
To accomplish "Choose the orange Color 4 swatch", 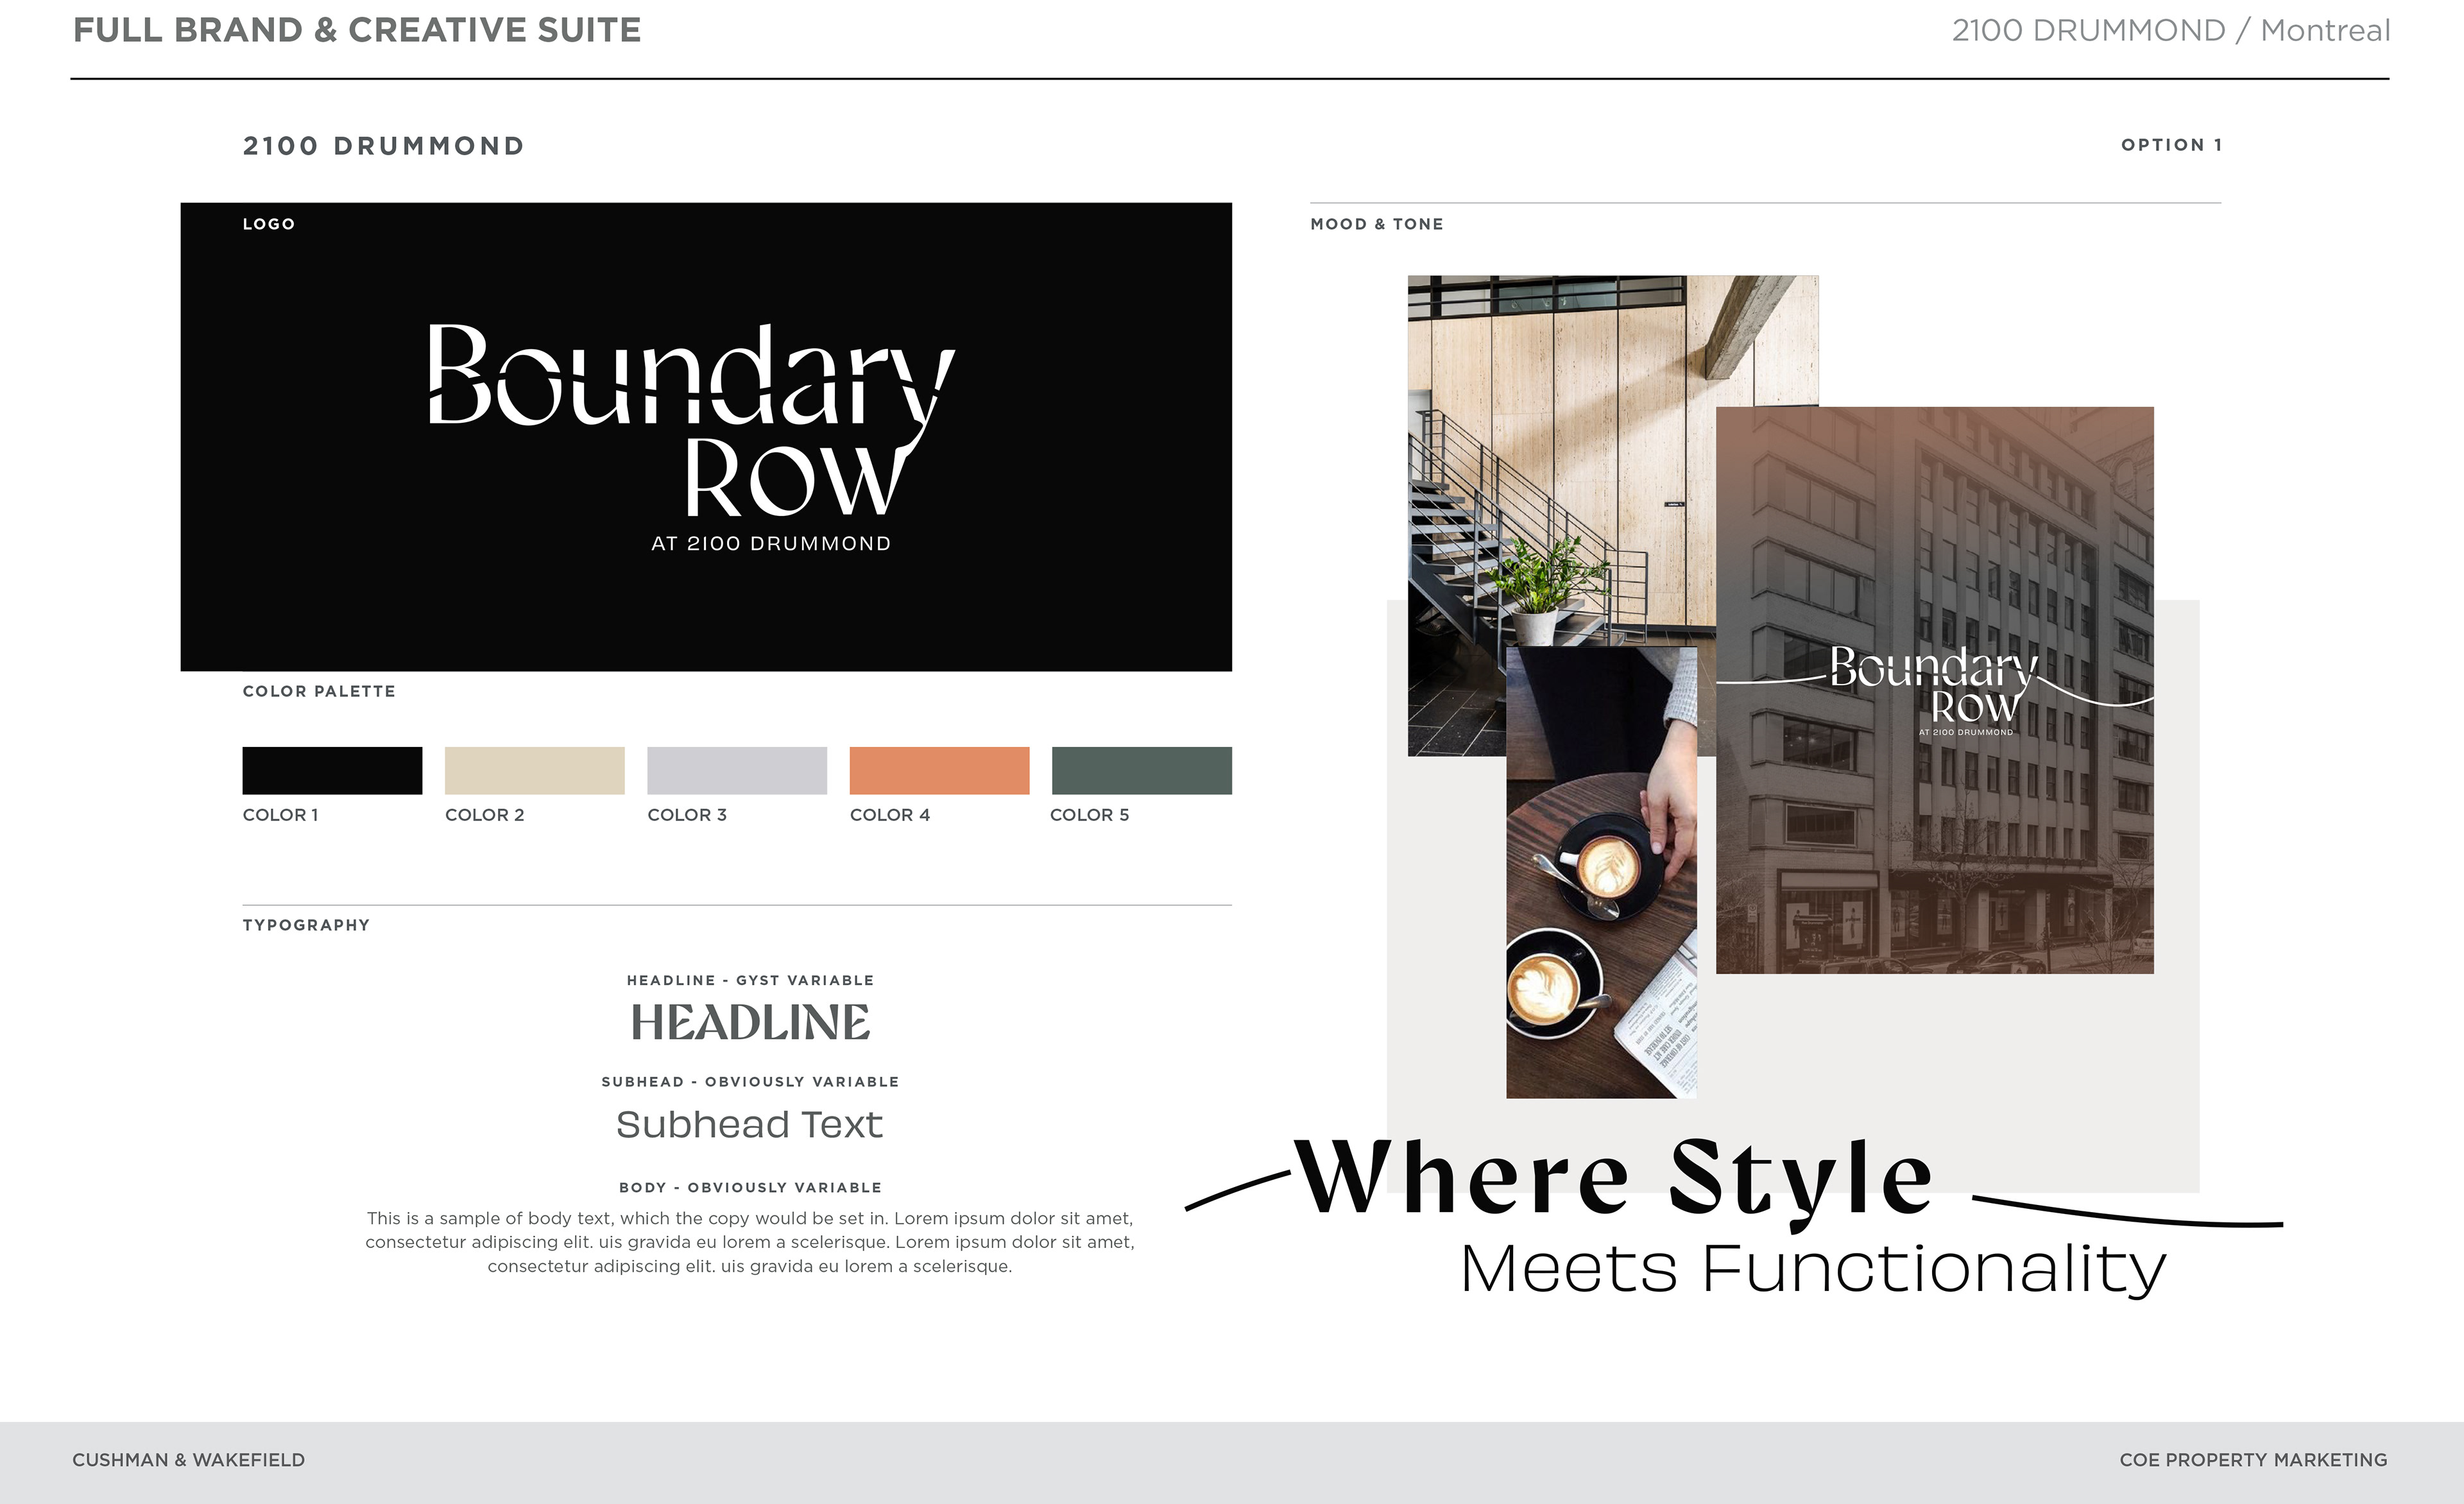I will 939,770.
